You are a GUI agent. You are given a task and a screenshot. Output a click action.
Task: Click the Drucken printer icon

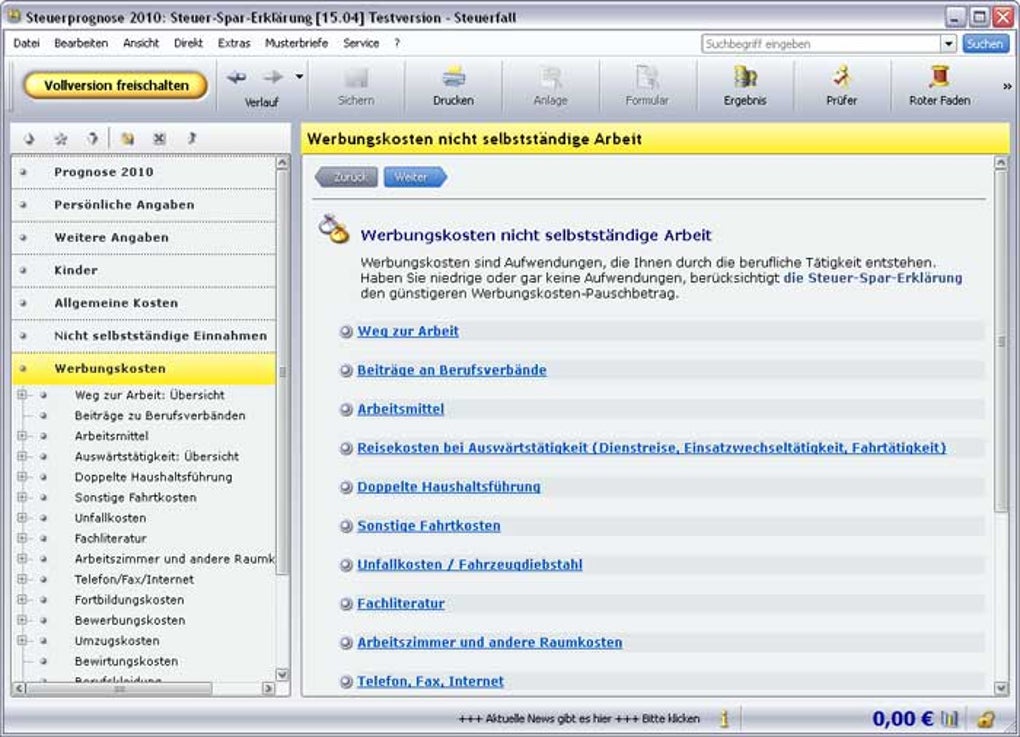point(453,78)
